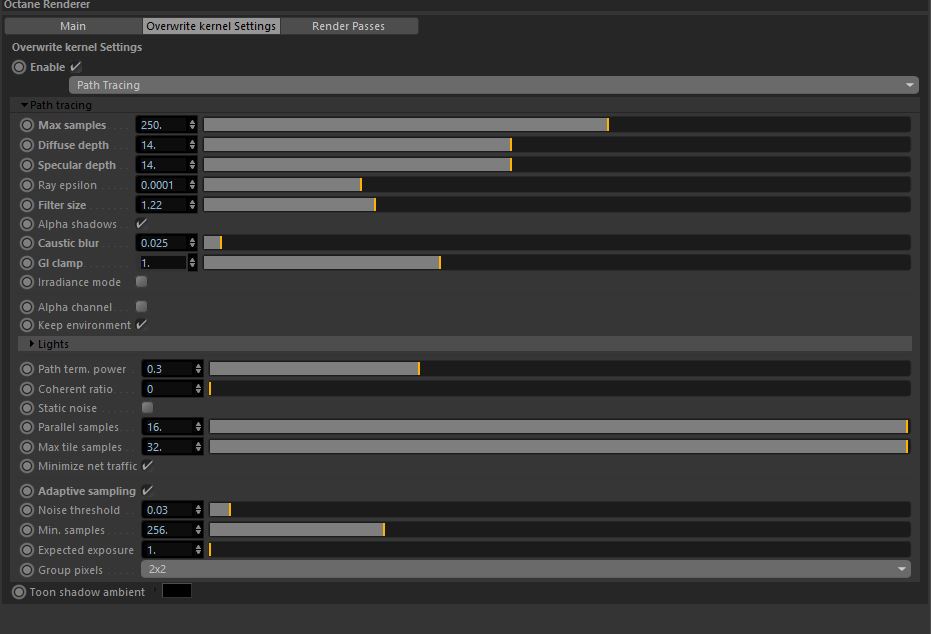This screenshot has width=931, height=634.
Task: Click the Filter size slider bar
Action: point(557,205)
